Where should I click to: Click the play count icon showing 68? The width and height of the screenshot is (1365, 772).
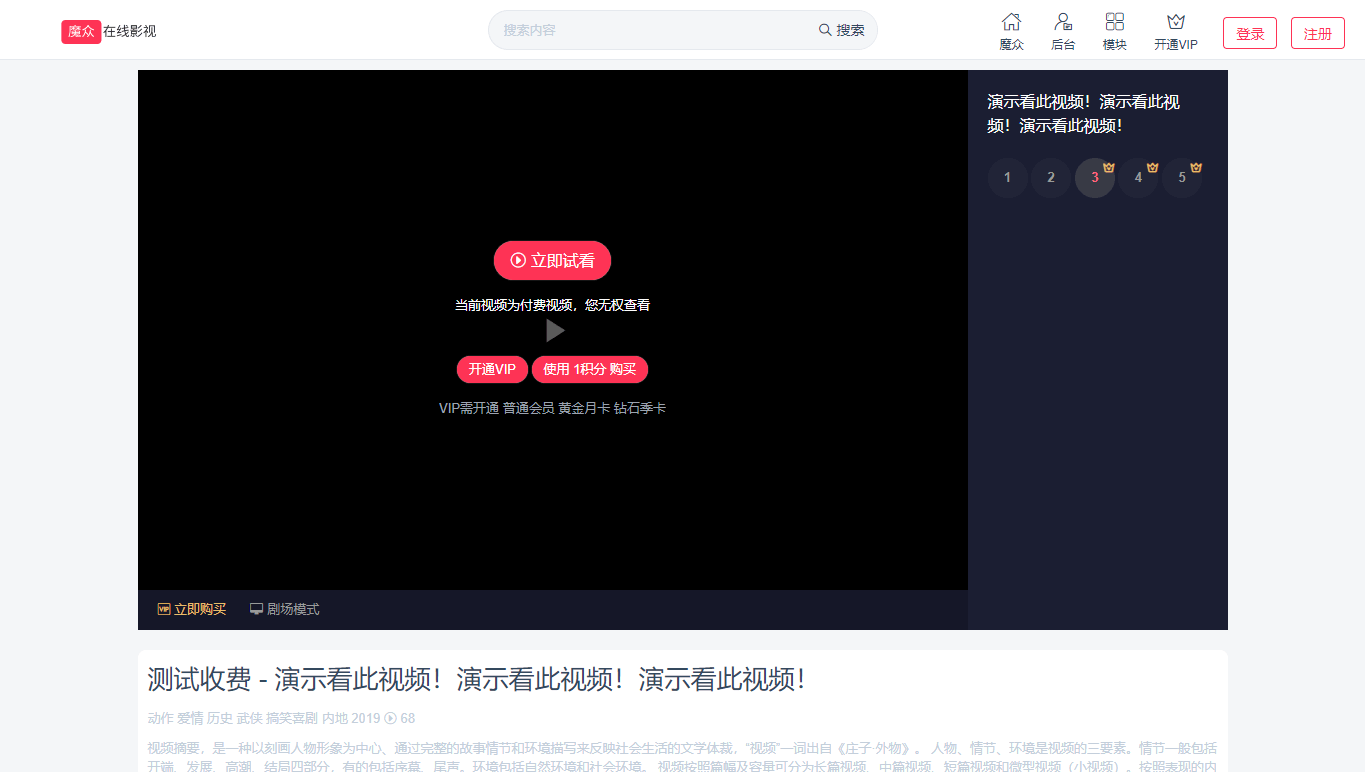[x=391, y=718]
